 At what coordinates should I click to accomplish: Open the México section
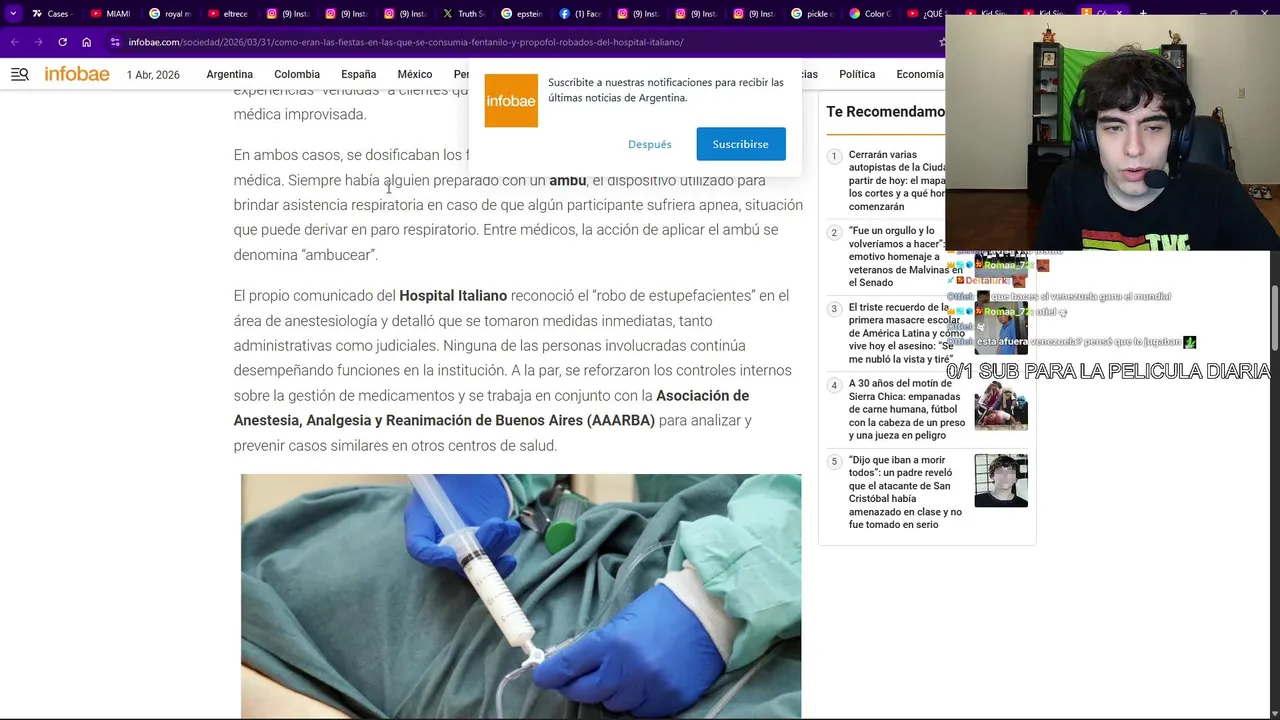click(415, 75)
